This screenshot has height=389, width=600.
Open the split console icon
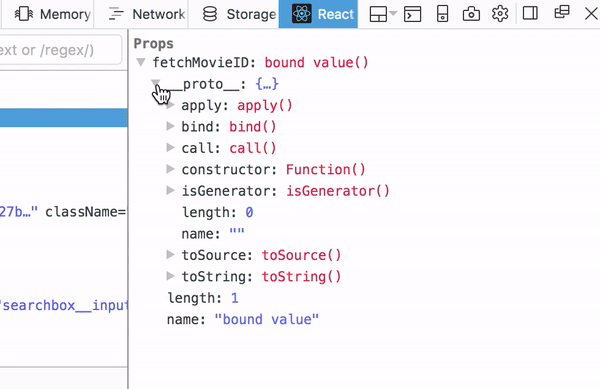(412, 15)
